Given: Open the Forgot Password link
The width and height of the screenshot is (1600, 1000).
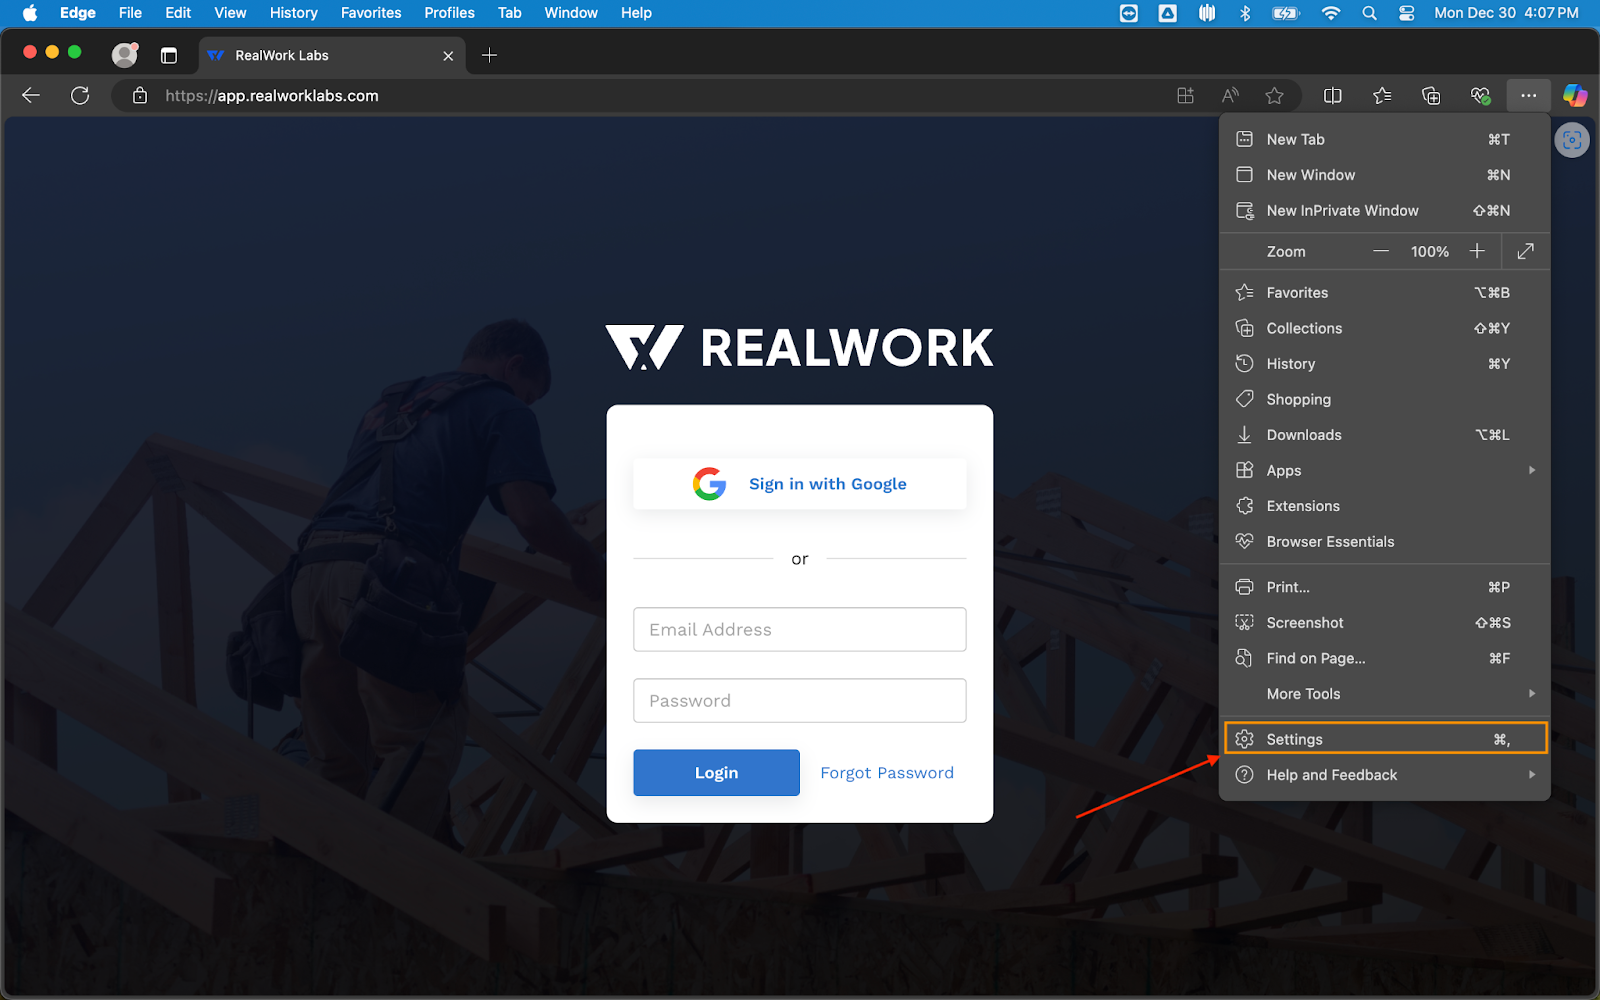Looking at the screenshot, I should pyautogui.click(x=887, y=773).
